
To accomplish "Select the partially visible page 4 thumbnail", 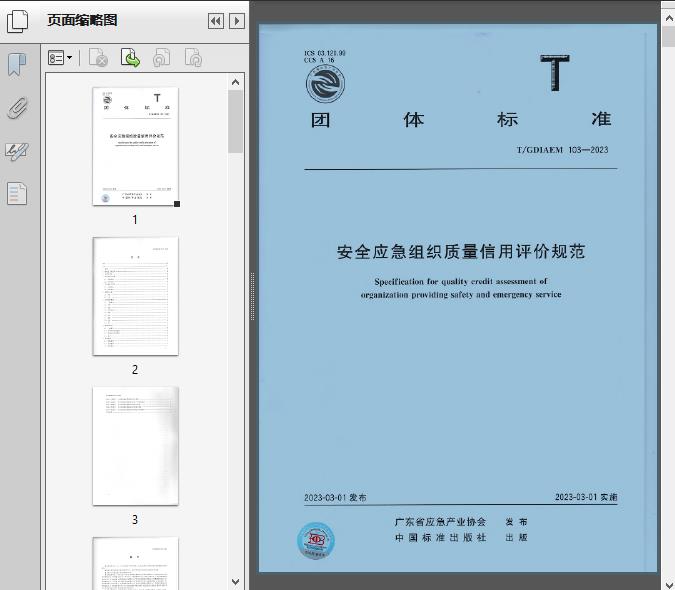I will (x=136, y=563).
